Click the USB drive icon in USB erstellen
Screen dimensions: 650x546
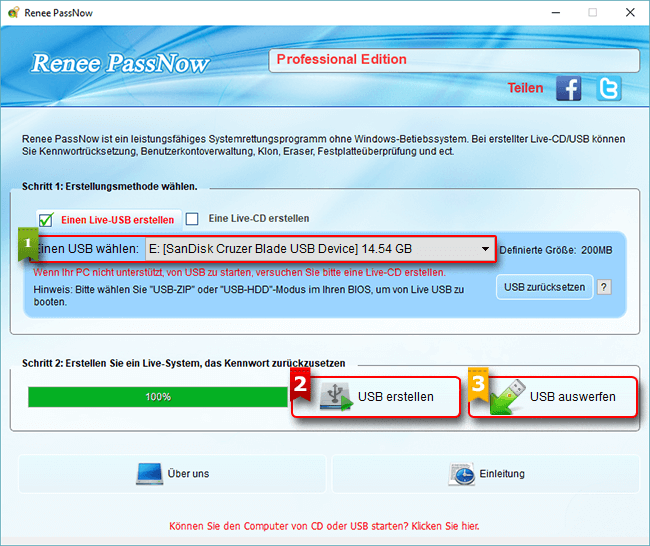coord(336,397)
